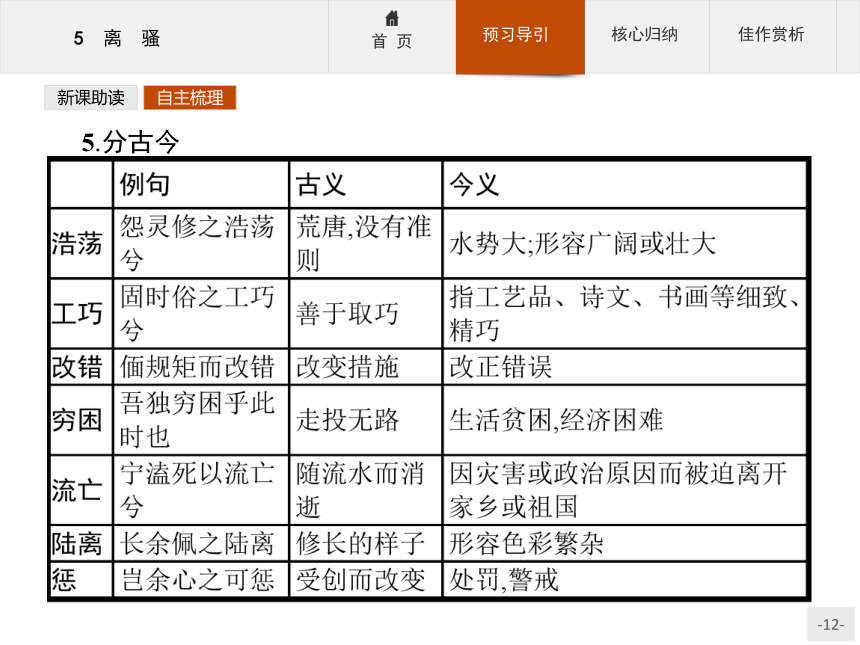Click ancient meaning 善于取巧
Viewport: 860px width, 645px height.
point(347,313)
